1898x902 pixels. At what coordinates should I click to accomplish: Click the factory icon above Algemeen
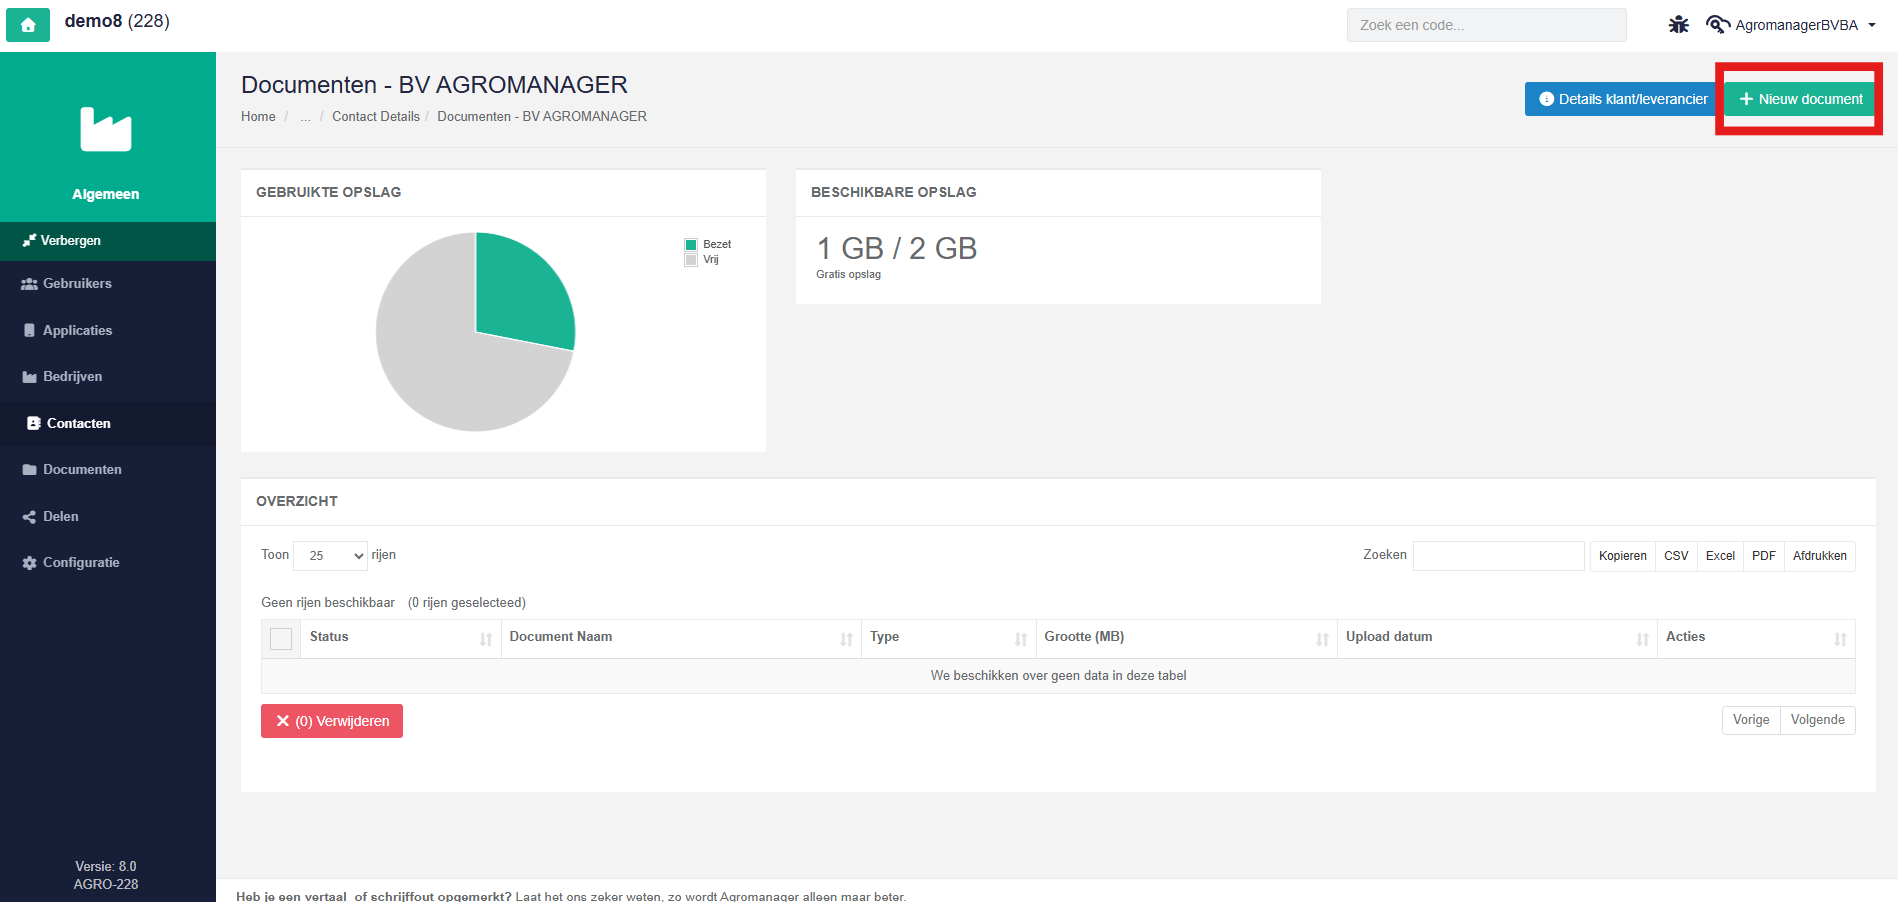click(x=106, y=129)
